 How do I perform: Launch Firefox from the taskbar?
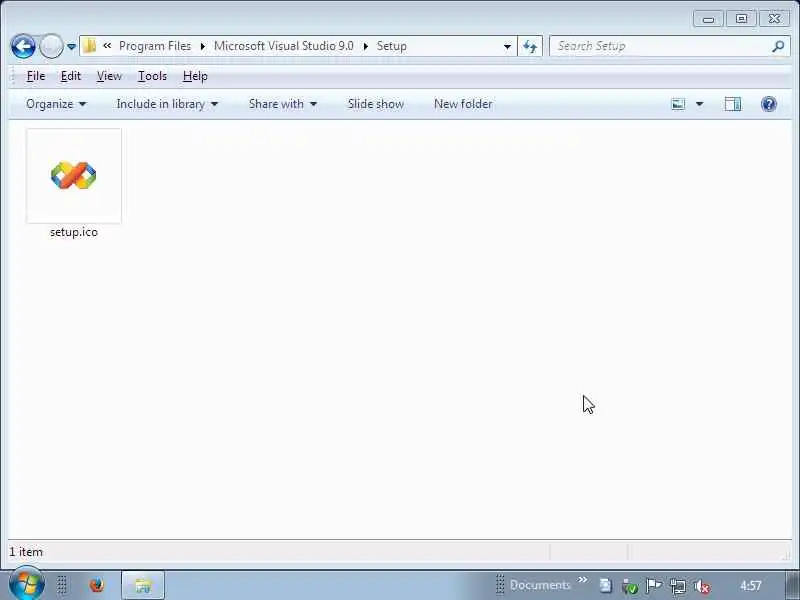96,585
